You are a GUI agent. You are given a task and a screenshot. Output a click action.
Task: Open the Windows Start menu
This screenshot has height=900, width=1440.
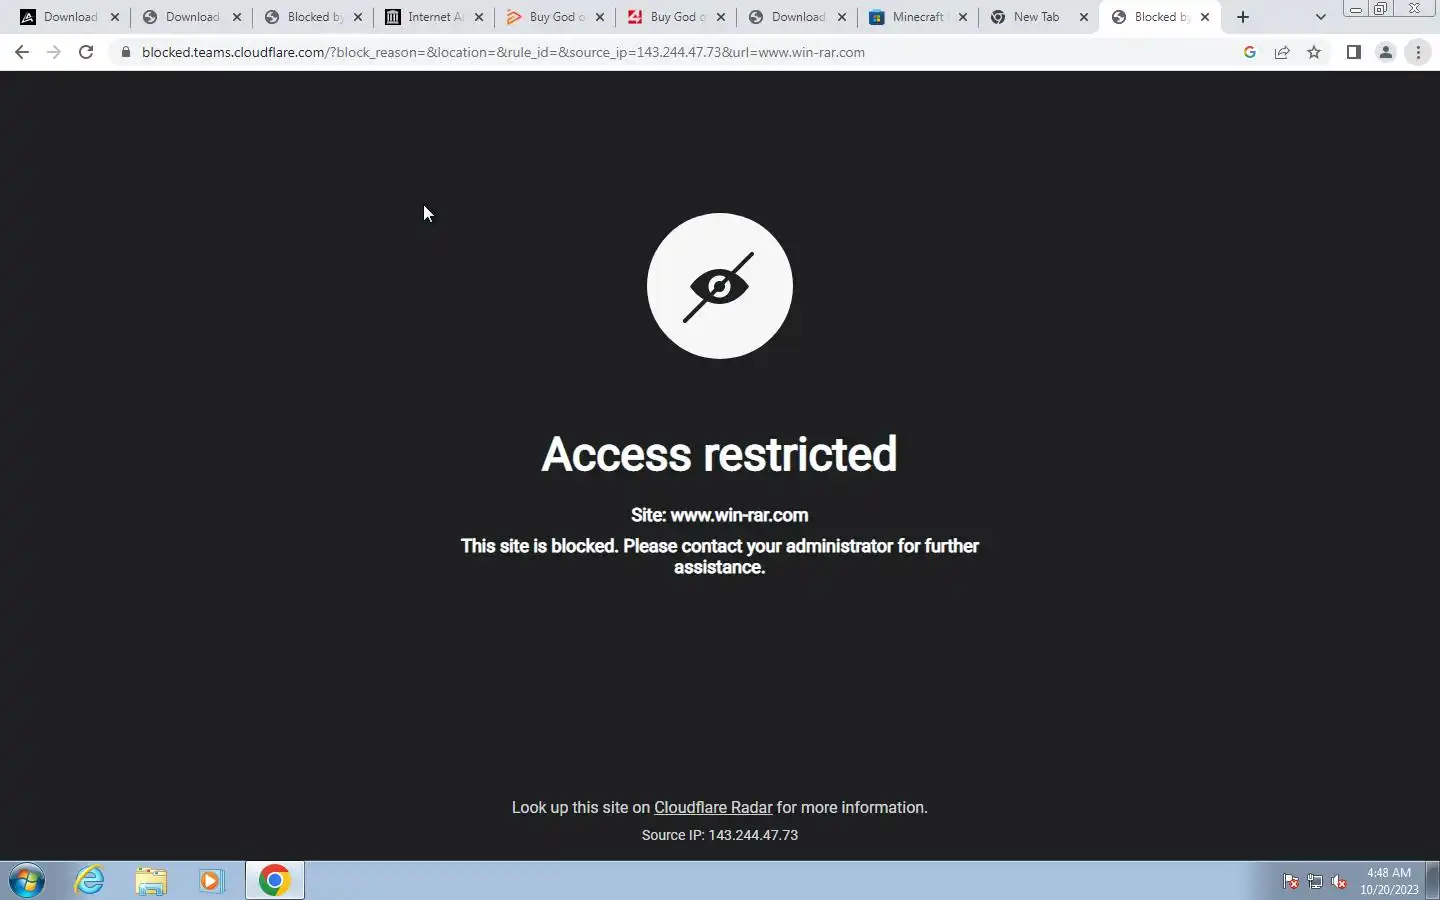[27, 881]
